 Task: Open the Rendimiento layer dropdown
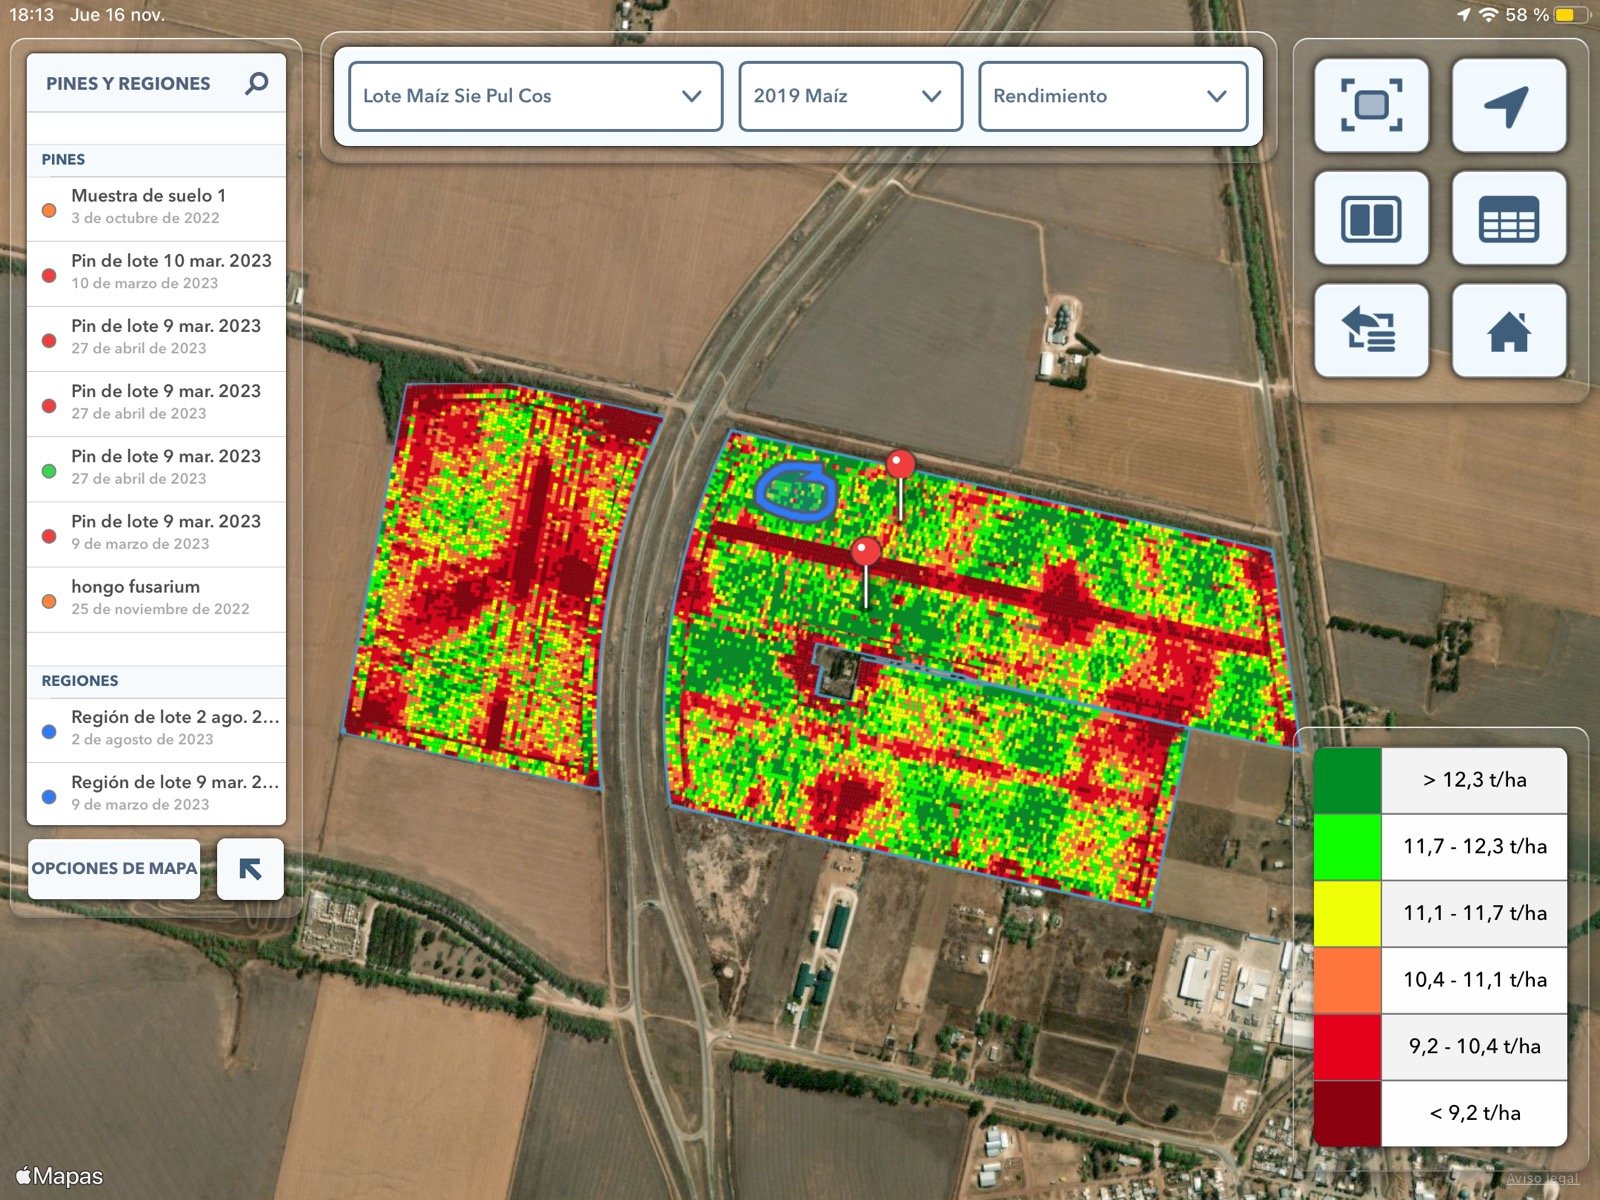(x=1112, y=96)
